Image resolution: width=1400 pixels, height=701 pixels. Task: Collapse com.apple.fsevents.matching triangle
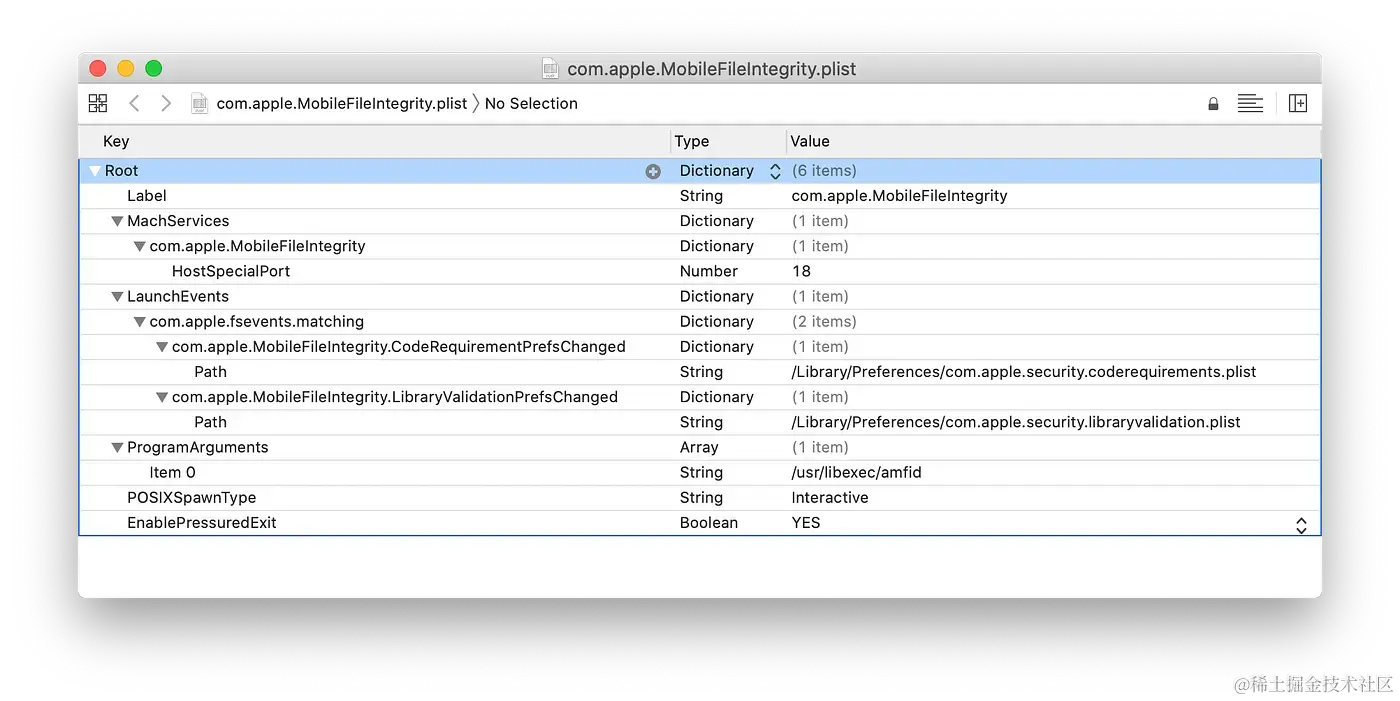coord(140,322)
